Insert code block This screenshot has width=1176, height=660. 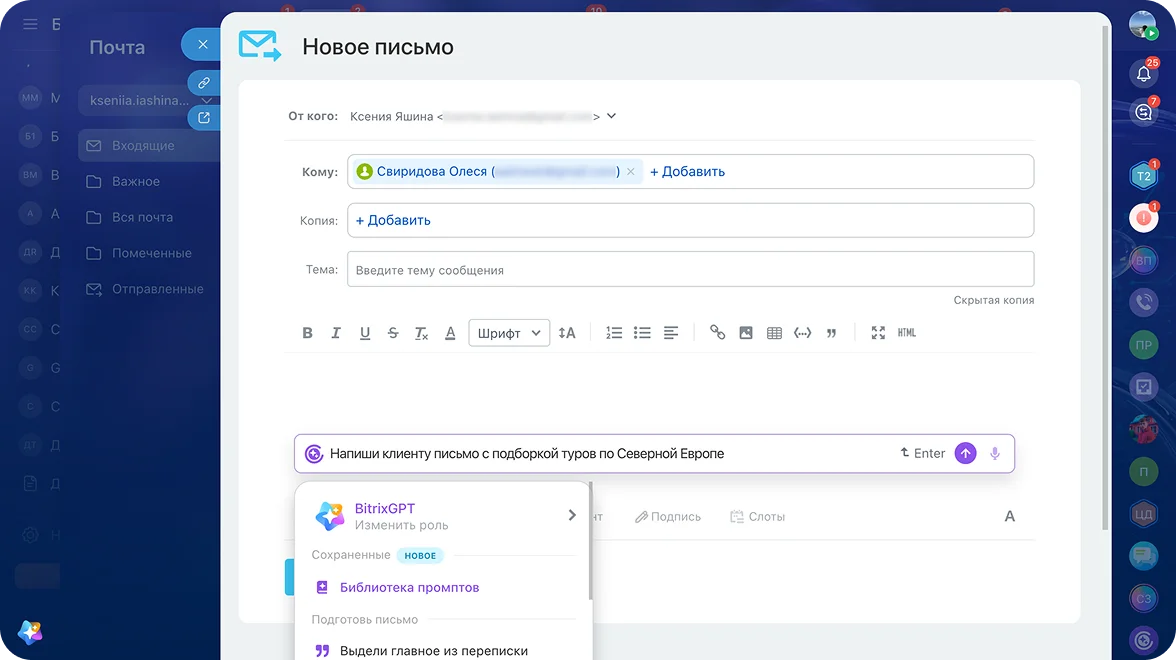tap(802, 333)
